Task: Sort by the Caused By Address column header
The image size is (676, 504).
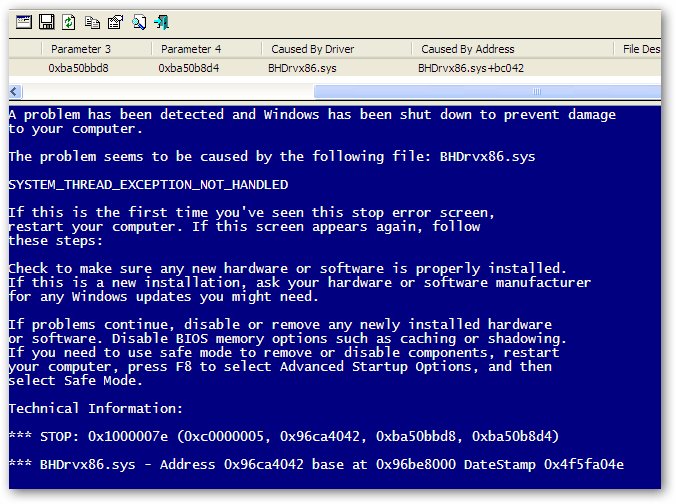Action: (513, 49)
